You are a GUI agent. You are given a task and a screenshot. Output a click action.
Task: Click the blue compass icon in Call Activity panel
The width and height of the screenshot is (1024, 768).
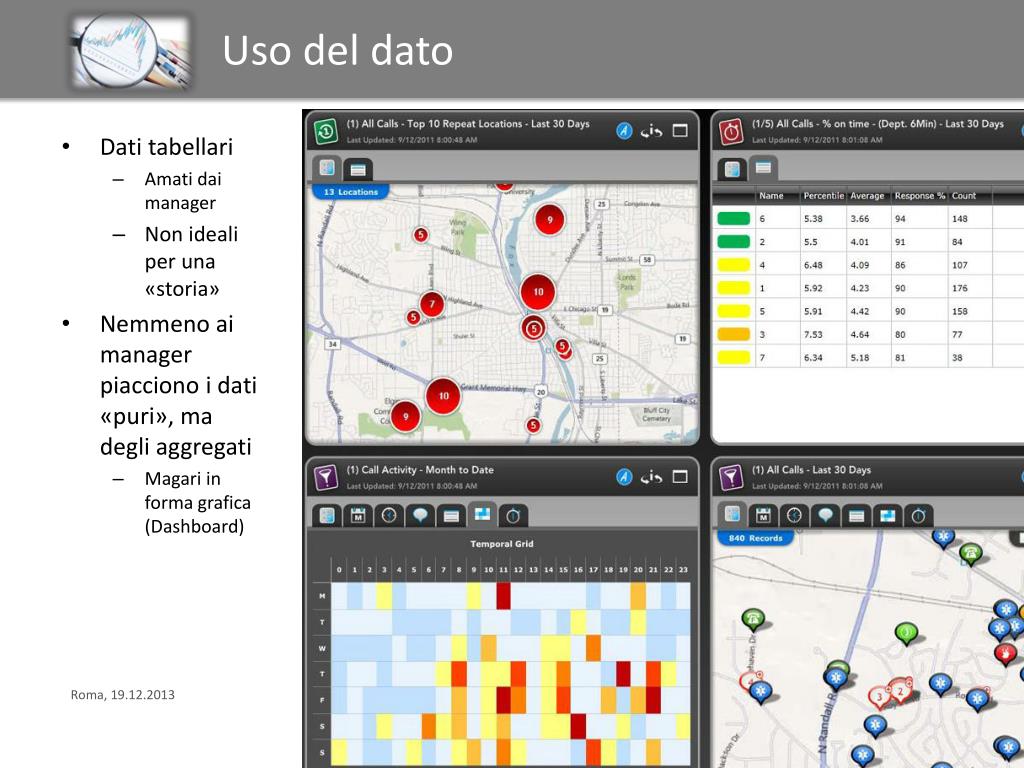624,477
